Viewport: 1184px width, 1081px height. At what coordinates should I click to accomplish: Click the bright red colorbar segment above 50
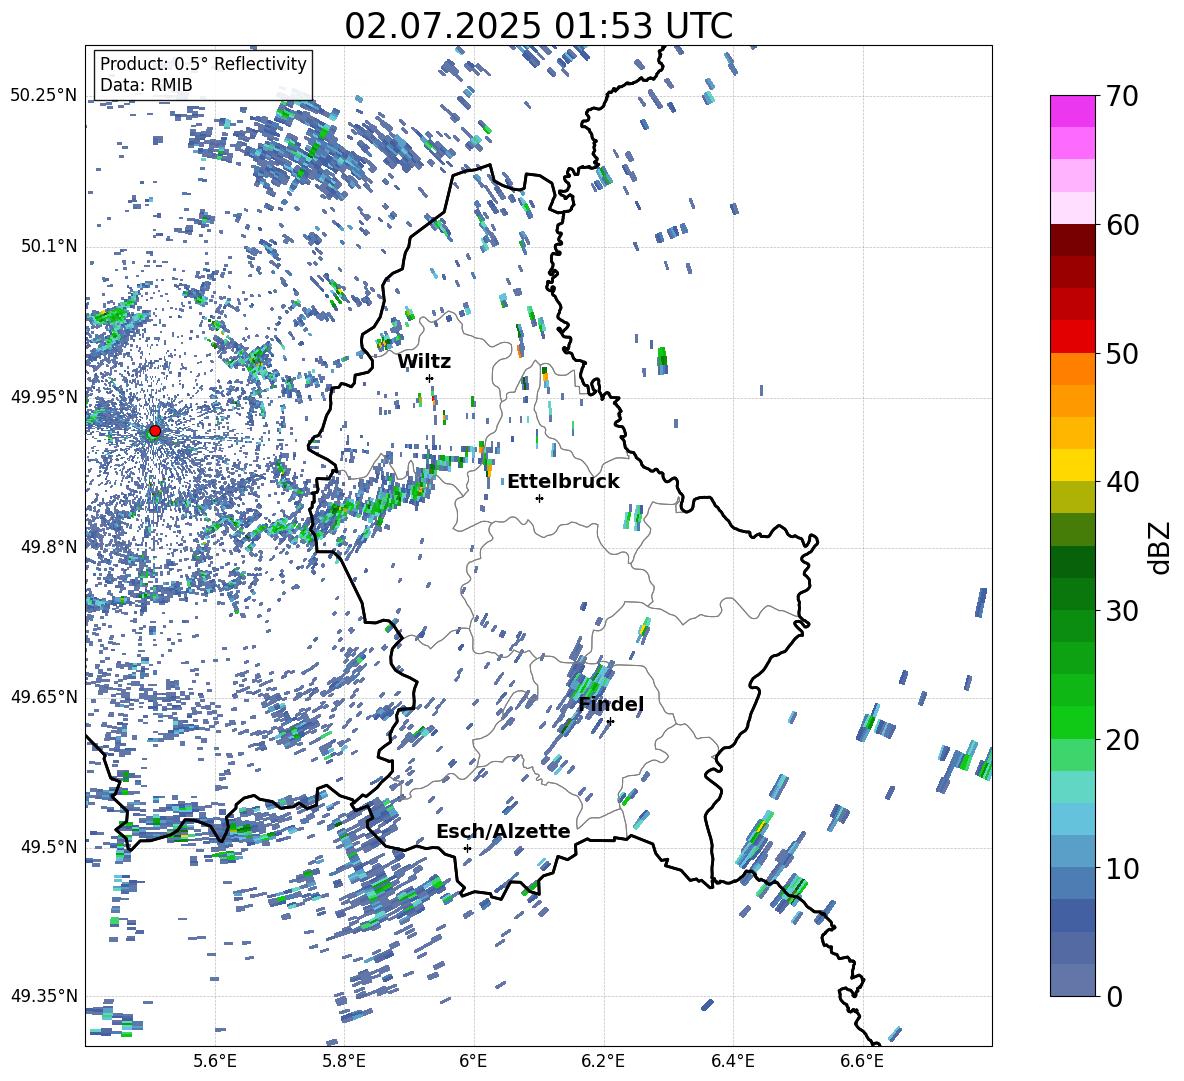(x=1073, y=337)
